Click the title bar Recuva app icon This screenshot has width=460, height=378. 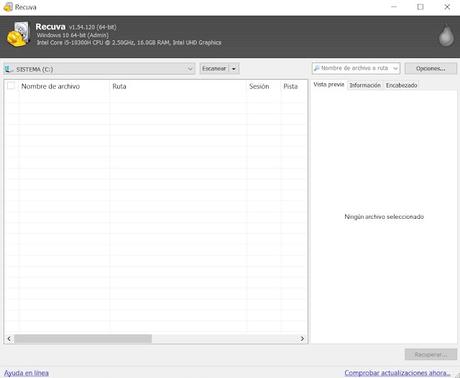[x=8, y=7]
